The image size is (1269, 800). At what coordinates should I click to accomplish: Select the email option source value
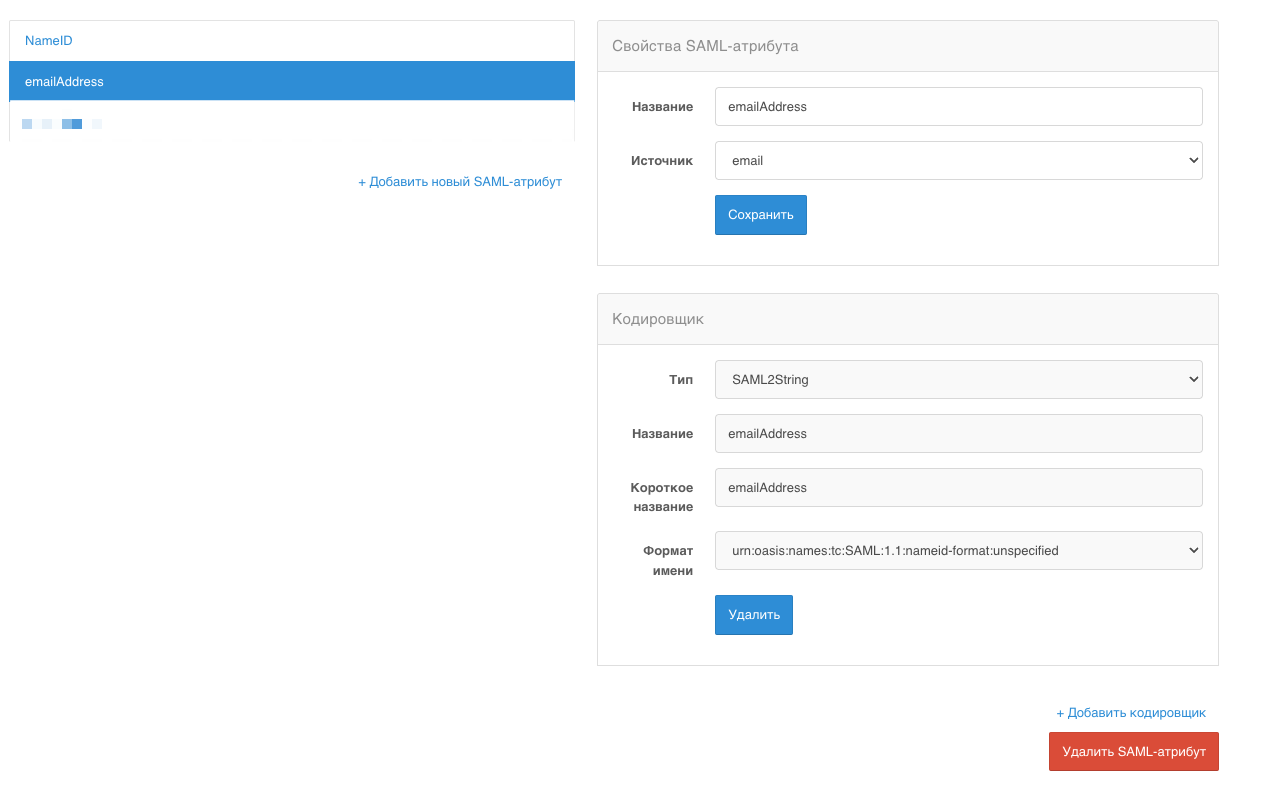pyautogui.click(x=958, y=160)
